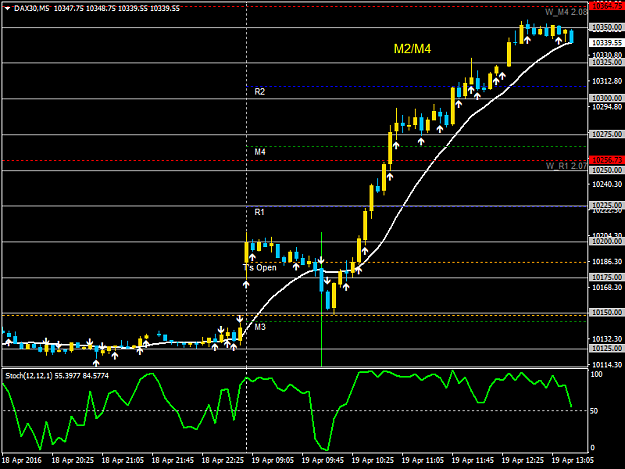Click the 0 level on Stochastic scale
Image resolution: width=625 pixels, height=469 pixels.
[x=592, y=448]
